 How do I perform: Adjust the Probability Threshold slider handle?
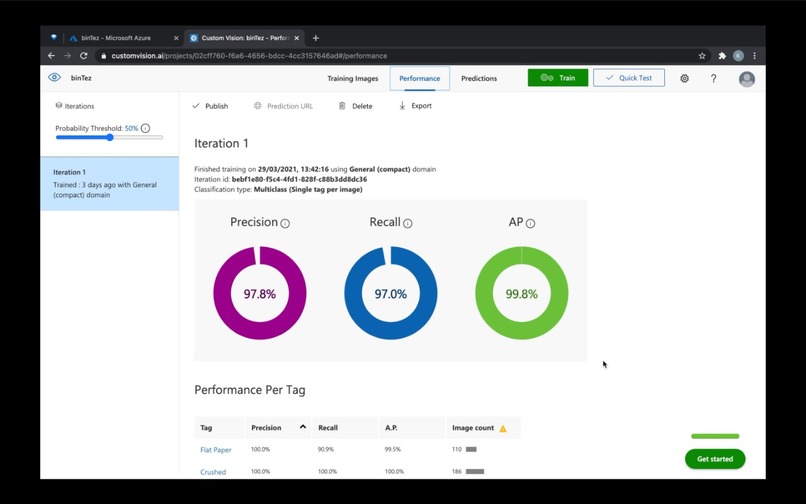click(x=110, y=137)
